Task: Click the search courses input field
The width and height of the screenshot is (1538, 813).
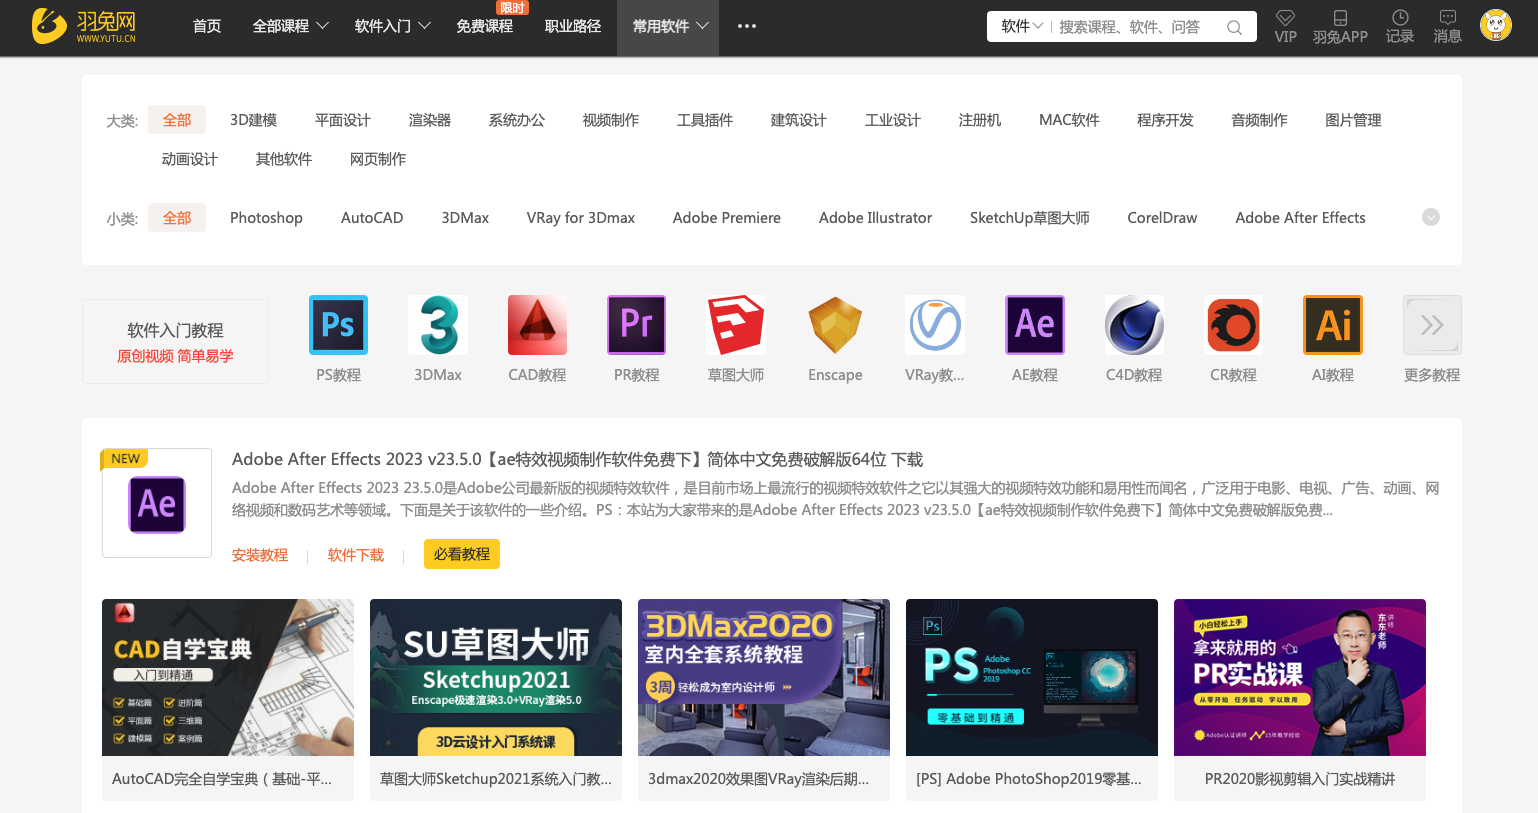Action: tap(1135, 27)
